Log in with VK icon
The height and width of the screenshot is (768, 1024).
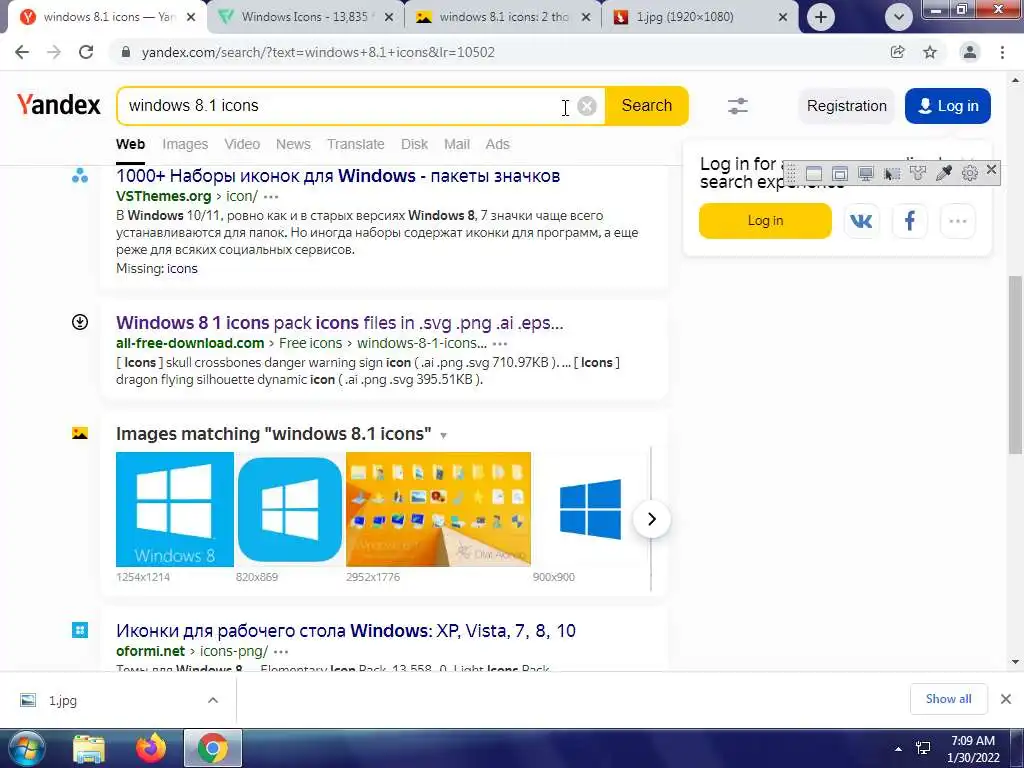861,221
